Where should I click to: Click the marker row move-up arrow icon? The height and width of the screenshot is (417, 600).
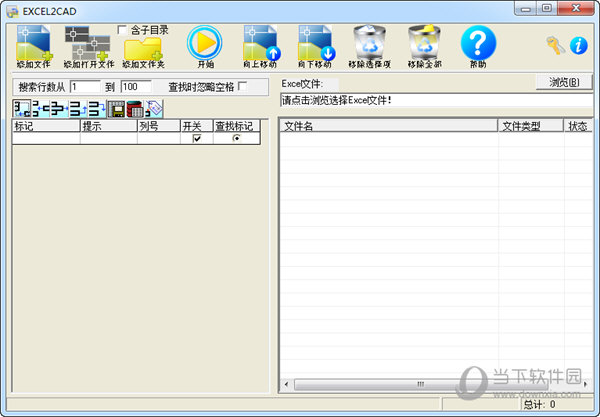[78, 109]
